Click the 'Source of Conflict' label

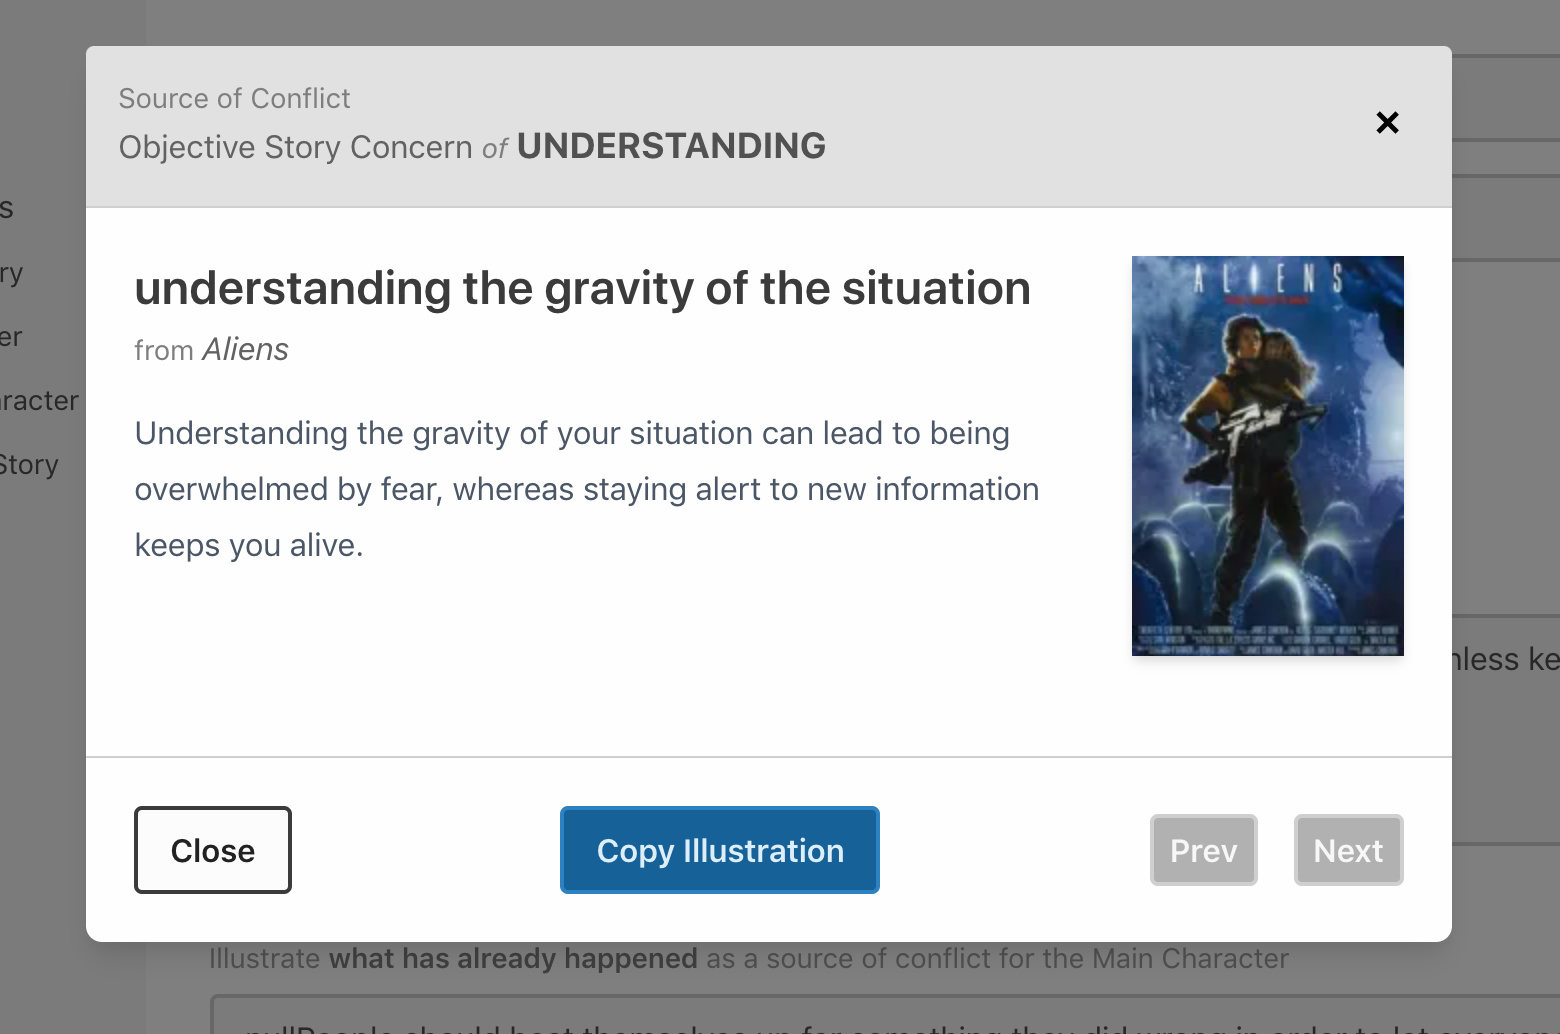tap(235, 98)
